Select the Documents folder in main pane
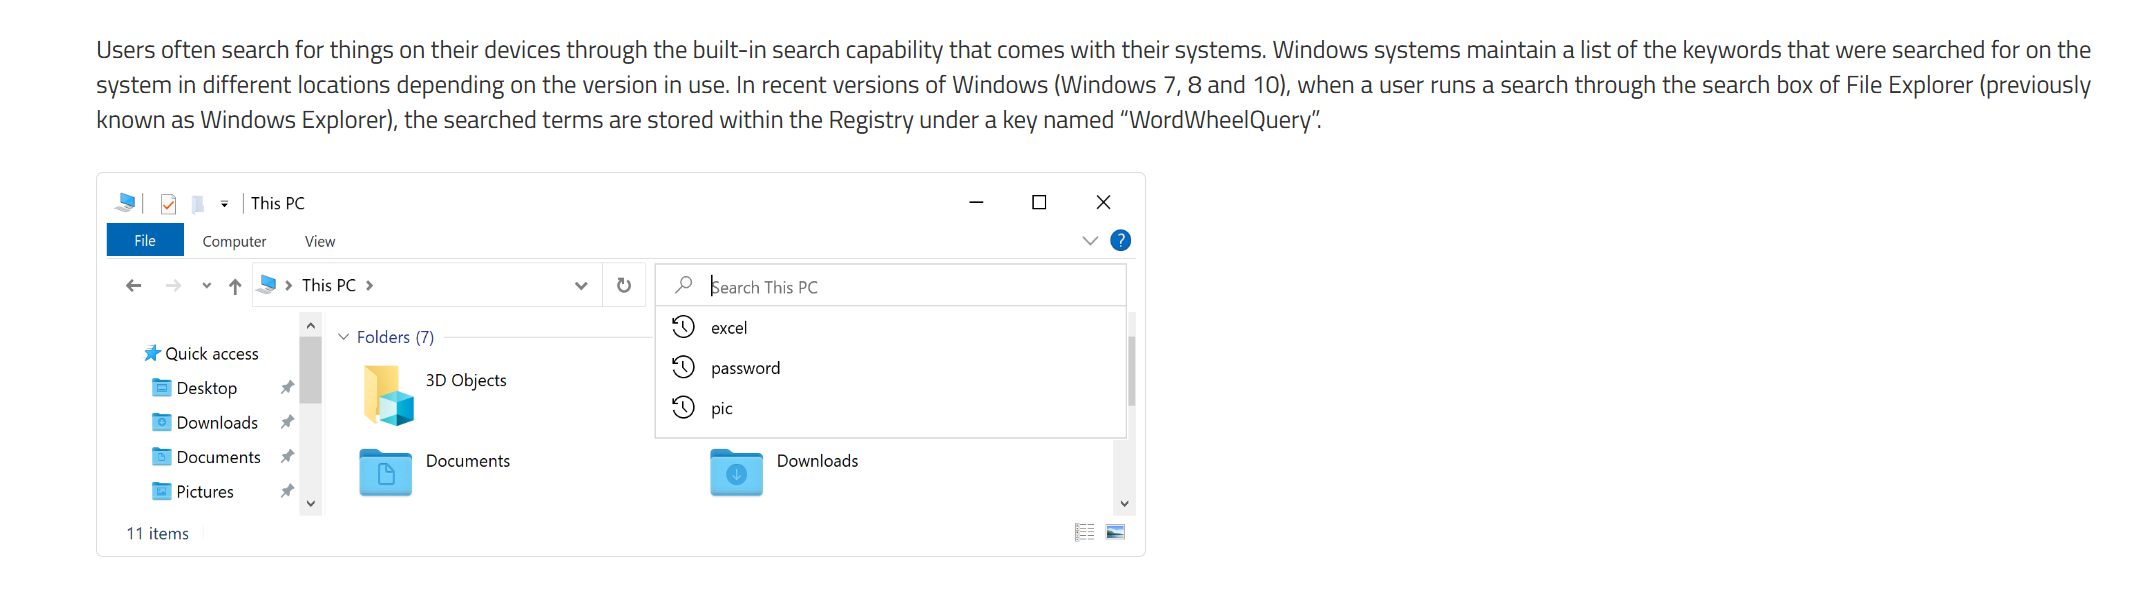Screen dimensions: 2138x595 pyautogui.click(x=436, y=471)
